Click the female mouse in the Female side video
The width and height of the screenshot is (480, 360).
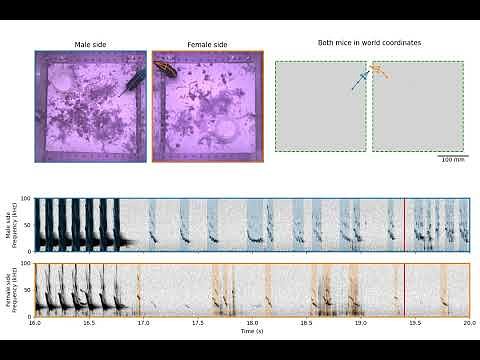coord(165,69)
